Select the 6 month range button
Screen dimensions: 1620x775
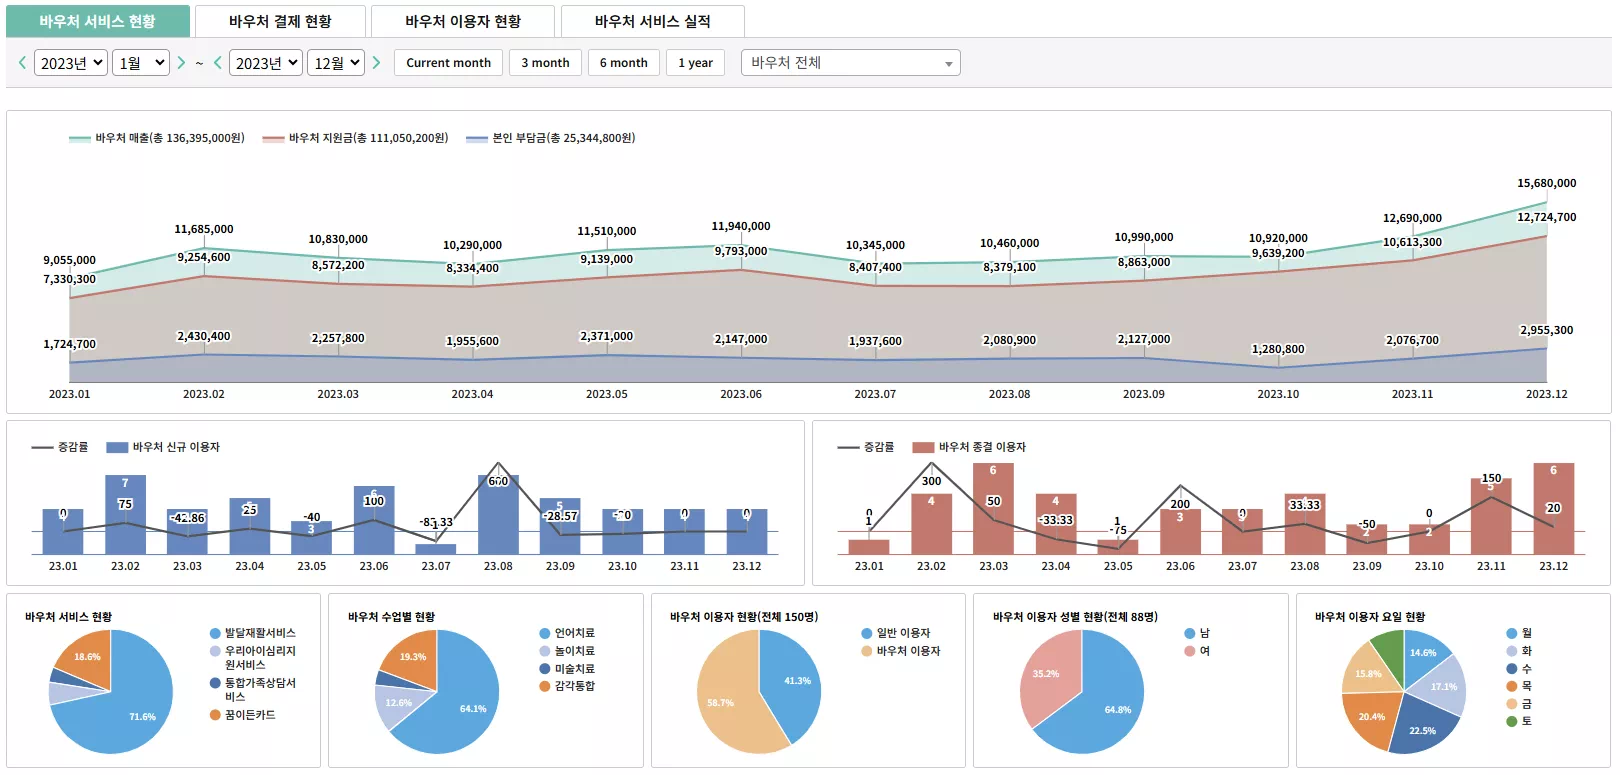point(623,63)
